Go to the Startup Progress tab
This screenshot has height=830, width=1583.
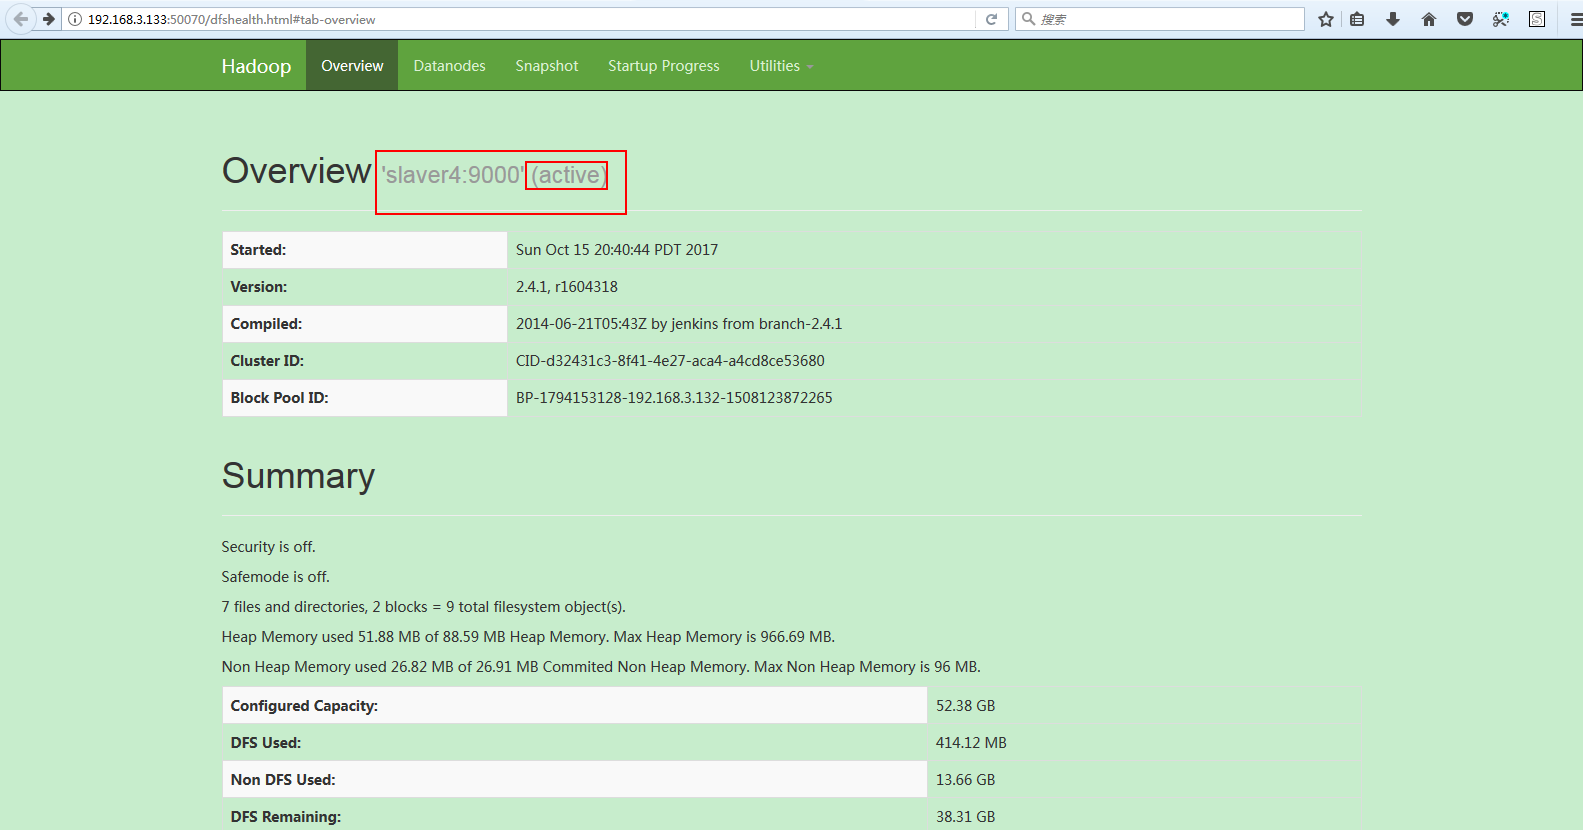click(663, 66)
